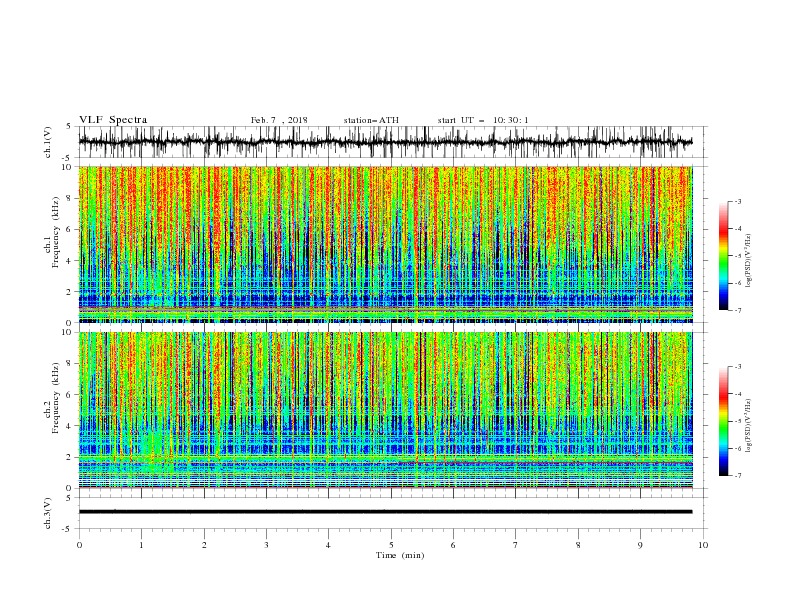Image resolution: width=792 pixels, height=612 pixels.
Task: Click the "Time (min)" axis label
Action: [x=400, y=555]
